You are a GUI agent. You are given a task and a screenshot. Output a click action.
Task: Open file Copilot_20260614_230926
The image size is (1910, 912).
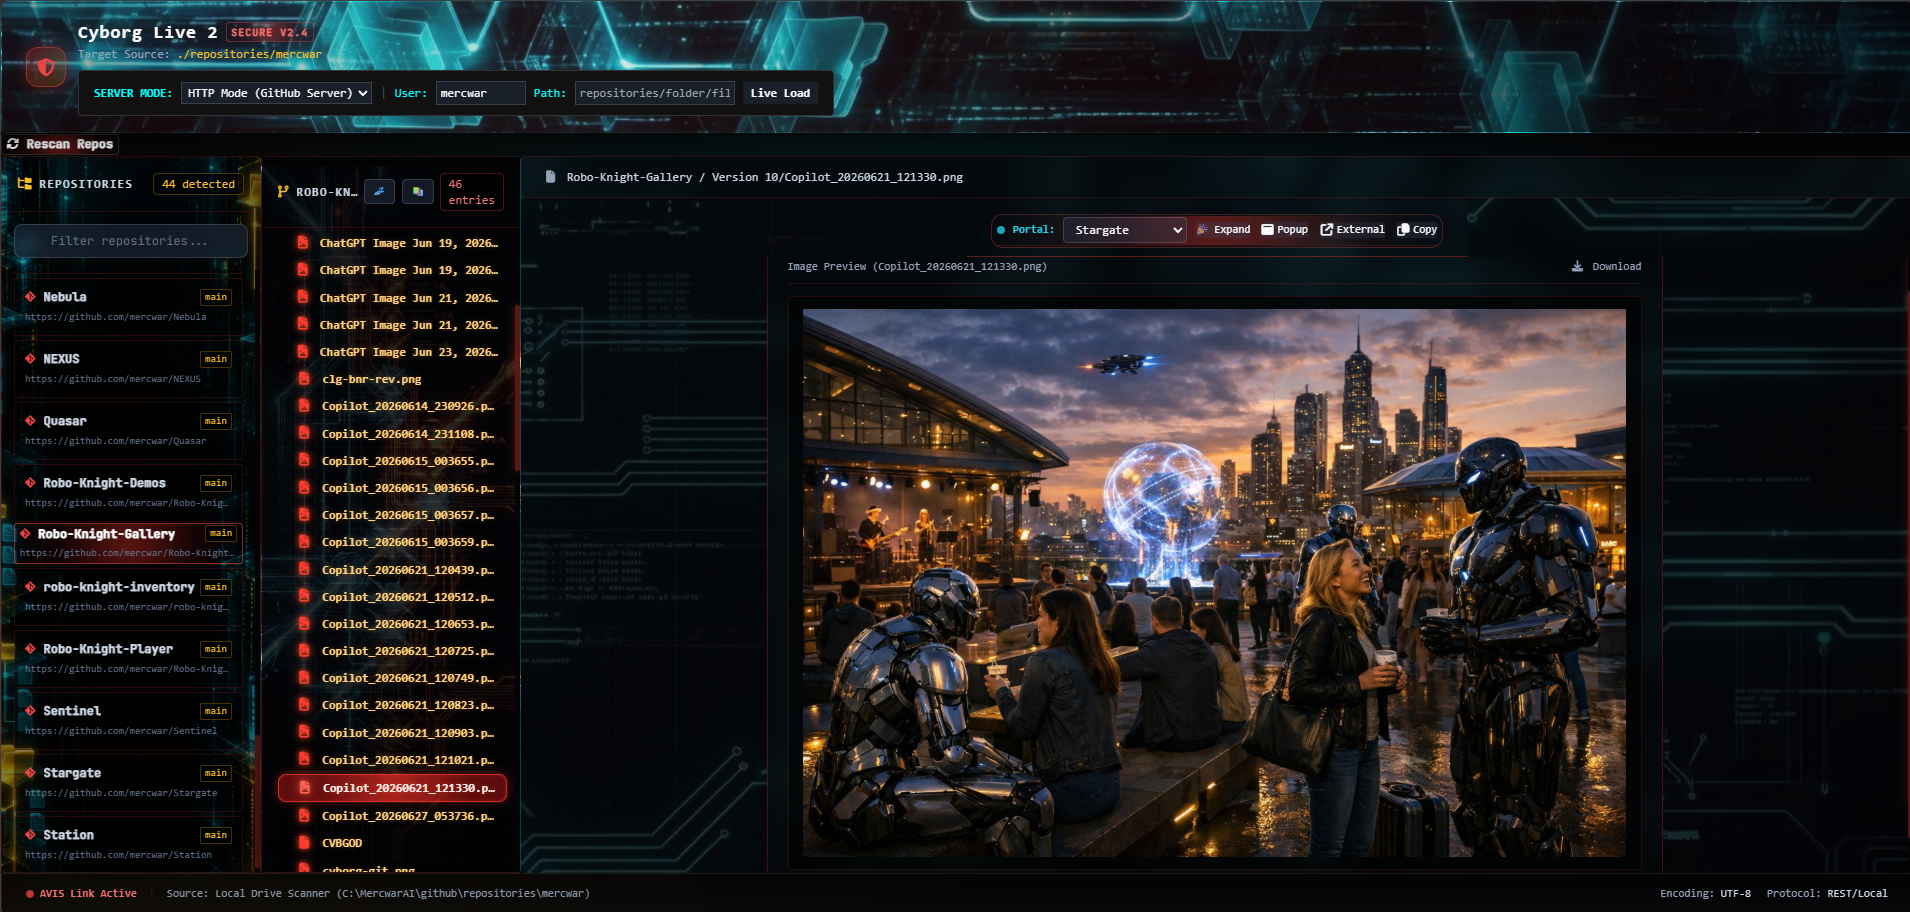[393, 406]
